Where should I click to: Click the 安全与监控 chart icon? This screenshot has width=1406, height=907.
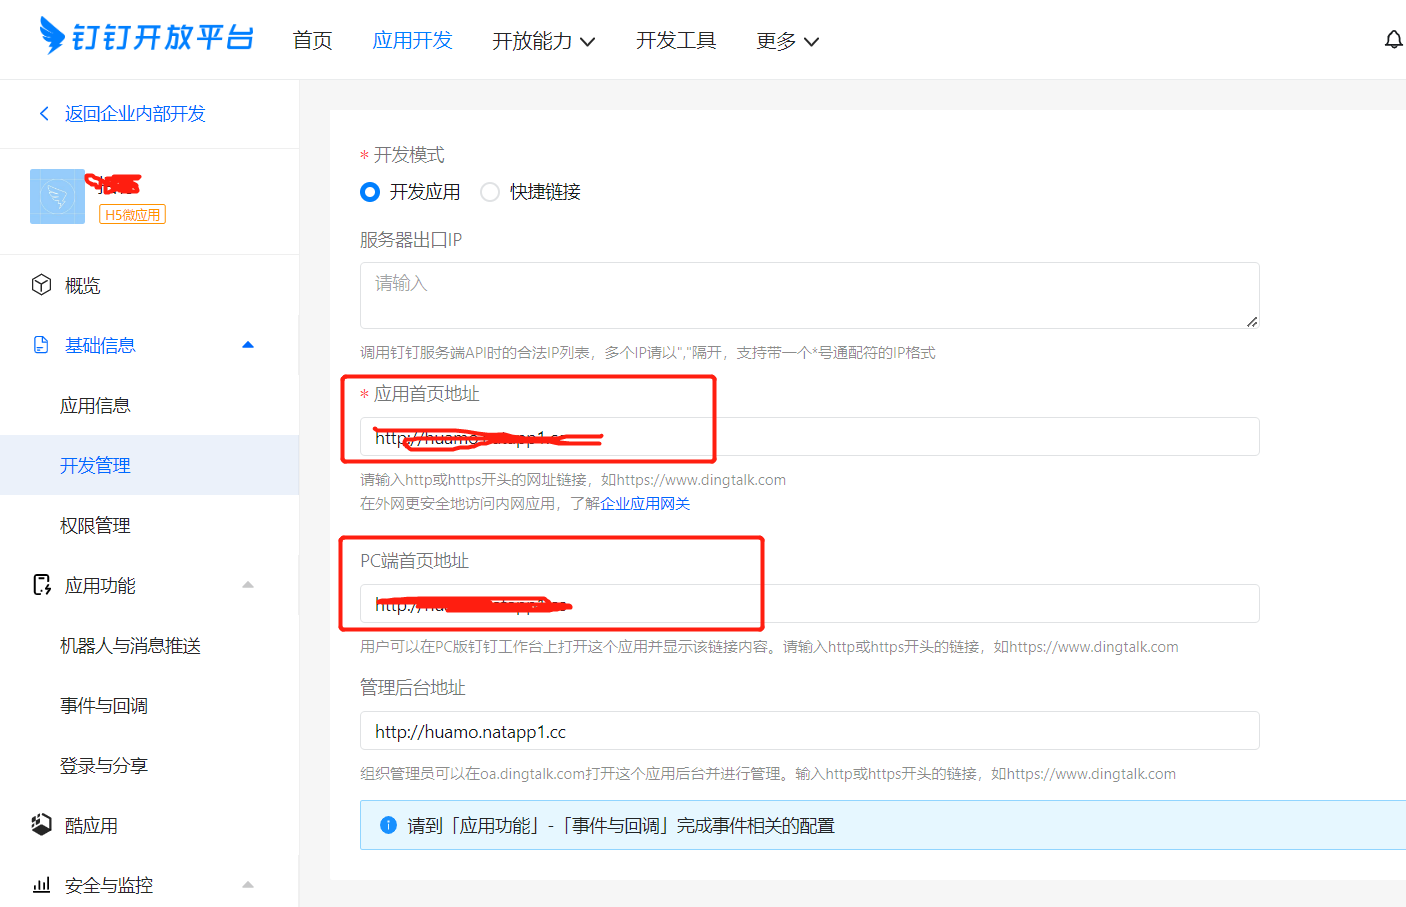tap(41, 885)
